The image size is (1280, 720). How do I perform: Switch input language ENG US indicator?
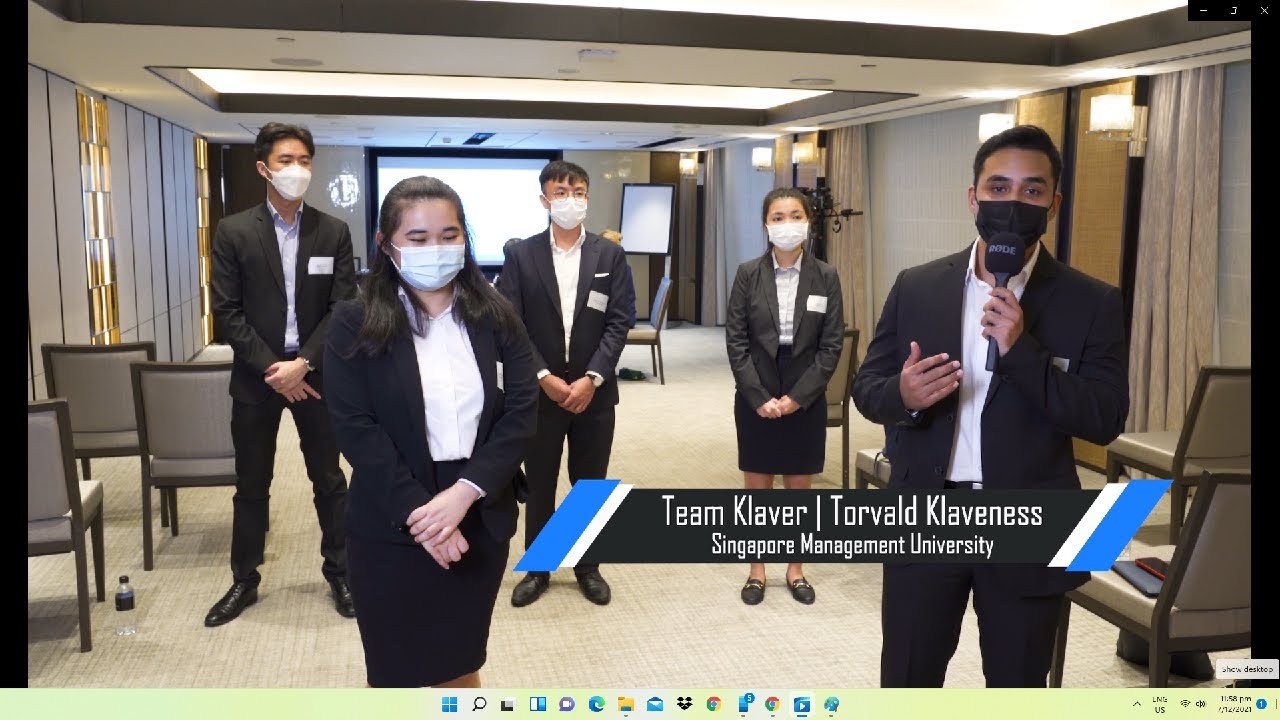(1160, 704)
